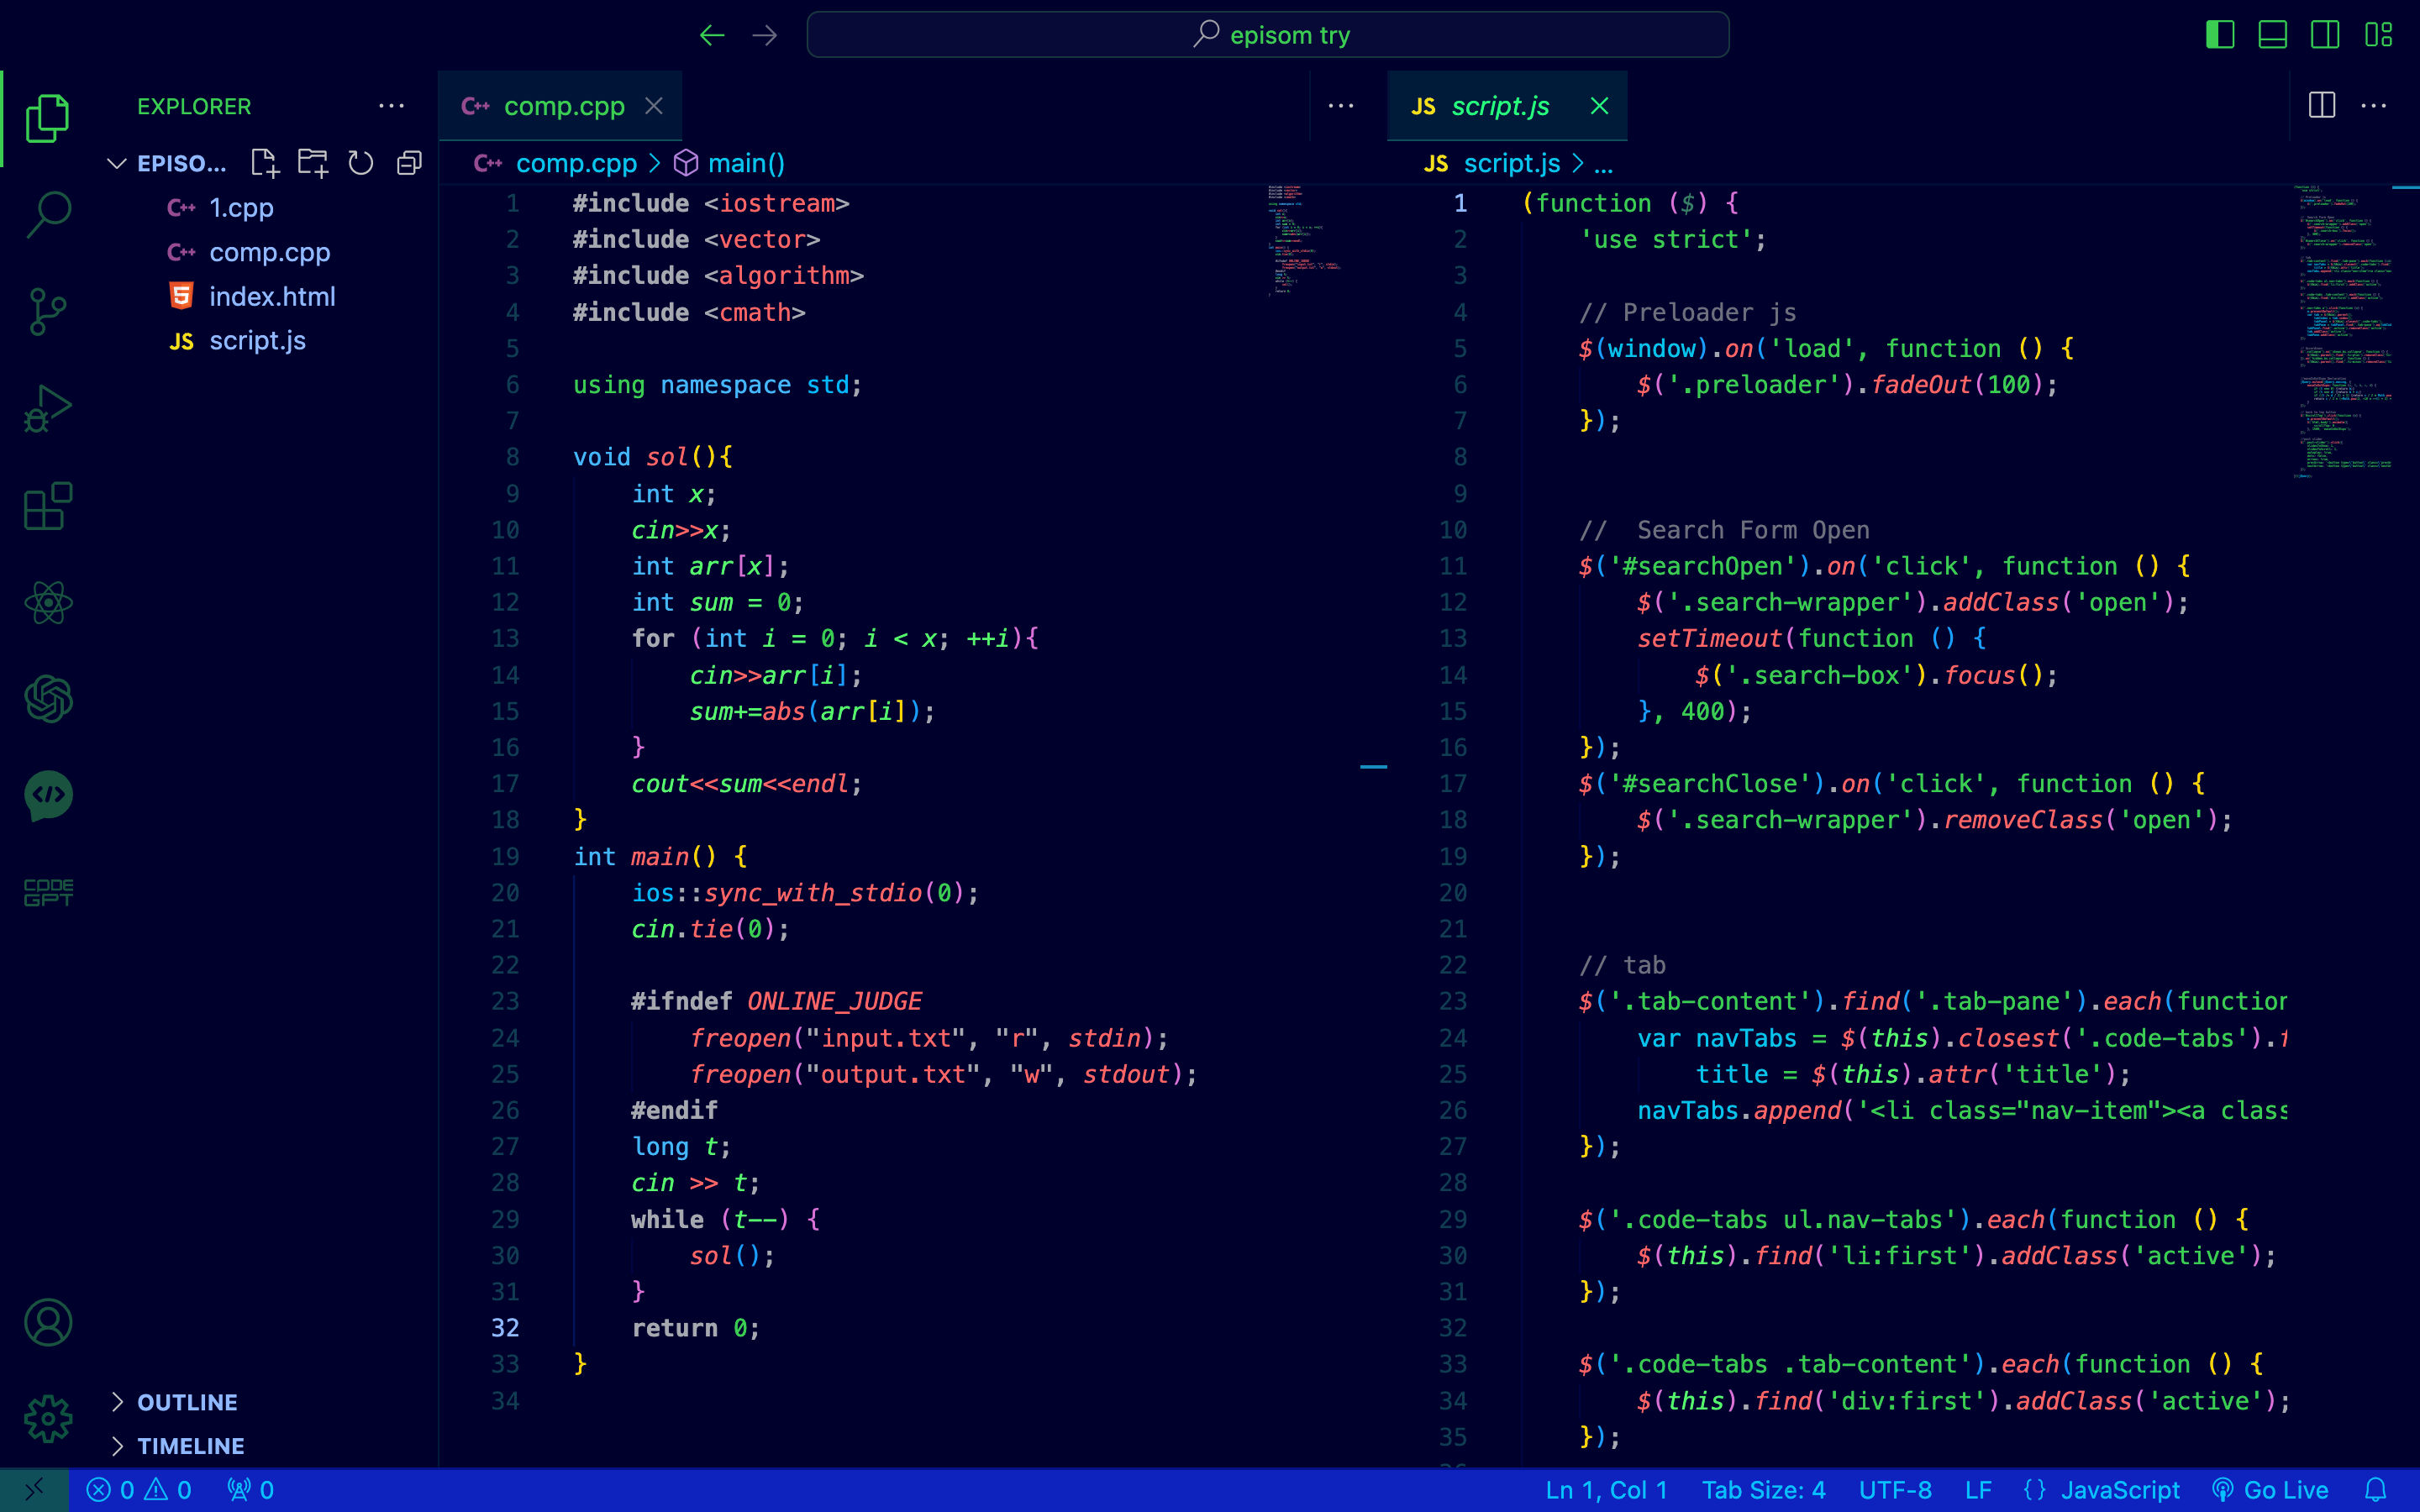2420x1512 pixels.
Task: Open the Accounts menu icon
Action: pos(47,1322)
